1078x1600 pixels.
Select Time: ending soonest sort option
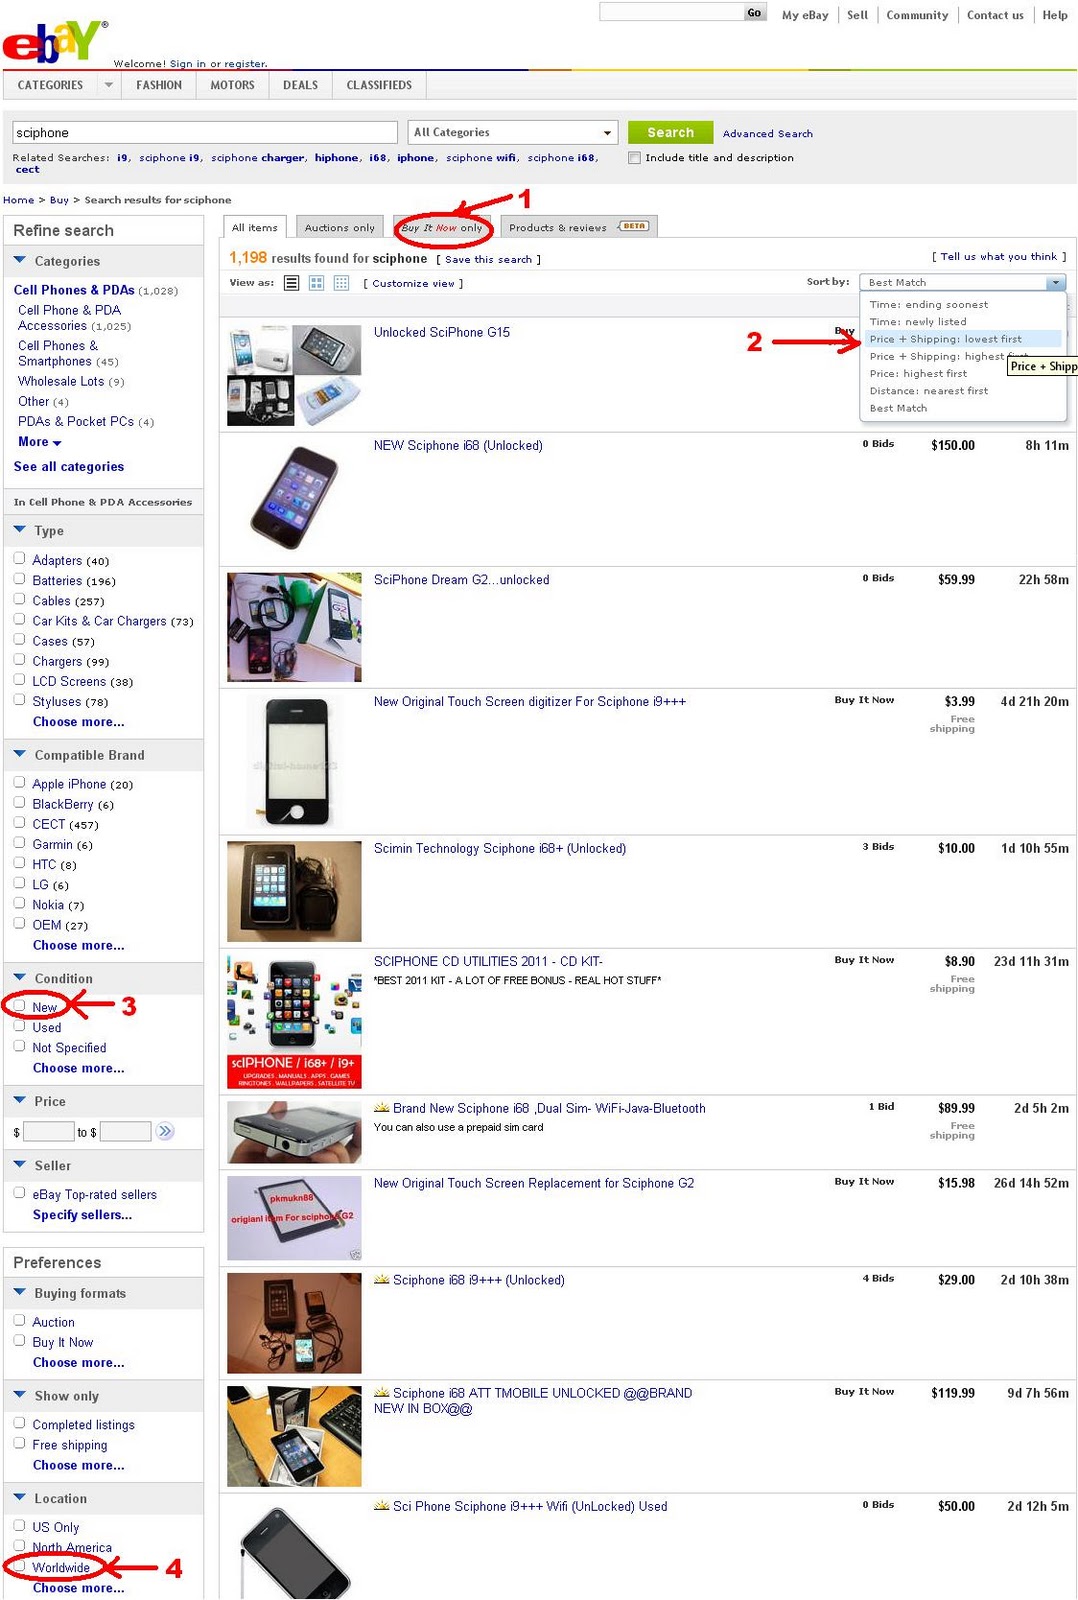coord(928,305)
